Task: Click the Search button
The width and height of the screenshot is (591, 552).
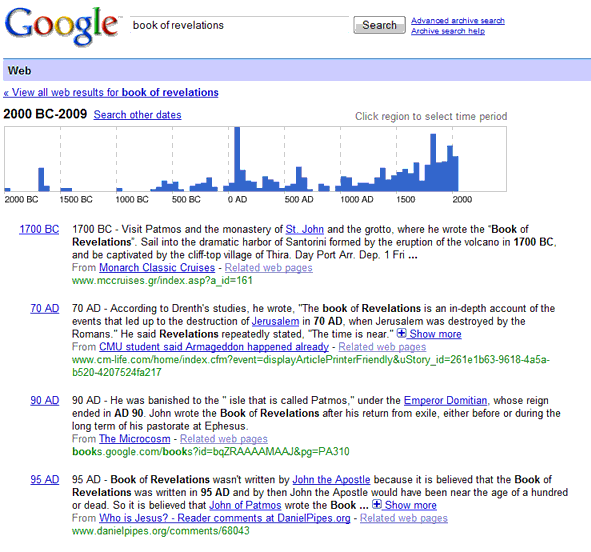Action: (x=379, y=25)
